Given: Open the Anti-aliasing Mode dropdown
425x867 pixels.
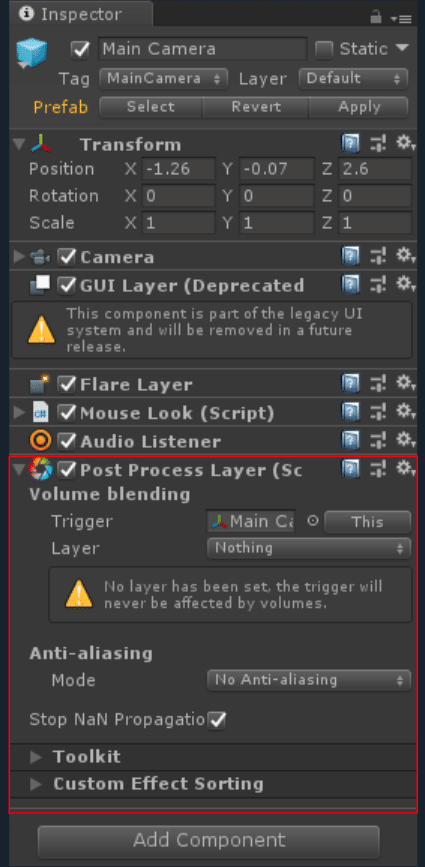Looking at the screenshot, I should point(309,680).
